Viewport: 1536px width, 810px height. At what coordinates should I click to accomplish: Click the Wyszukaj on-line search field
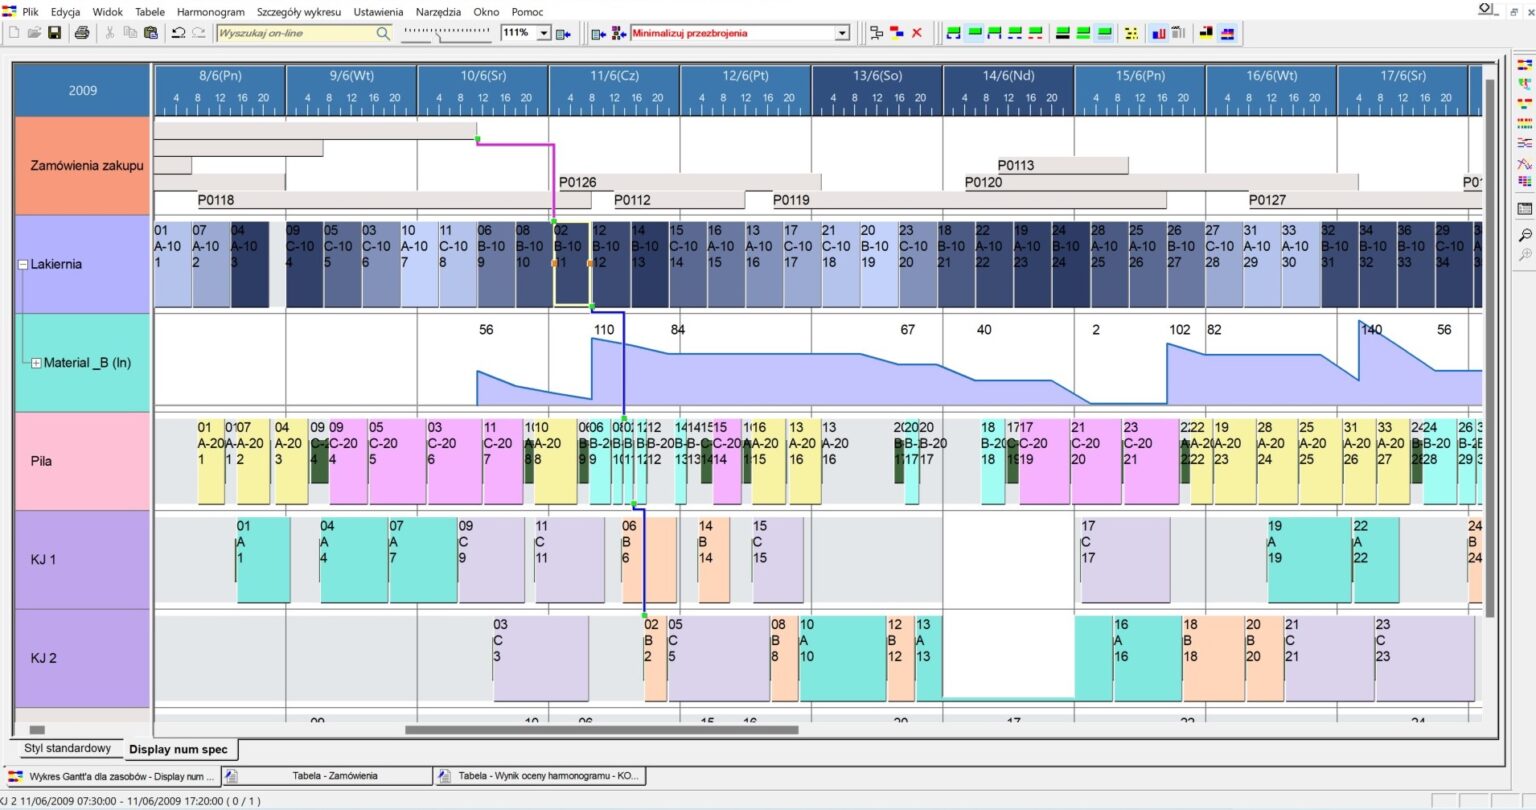coord(295,33)
